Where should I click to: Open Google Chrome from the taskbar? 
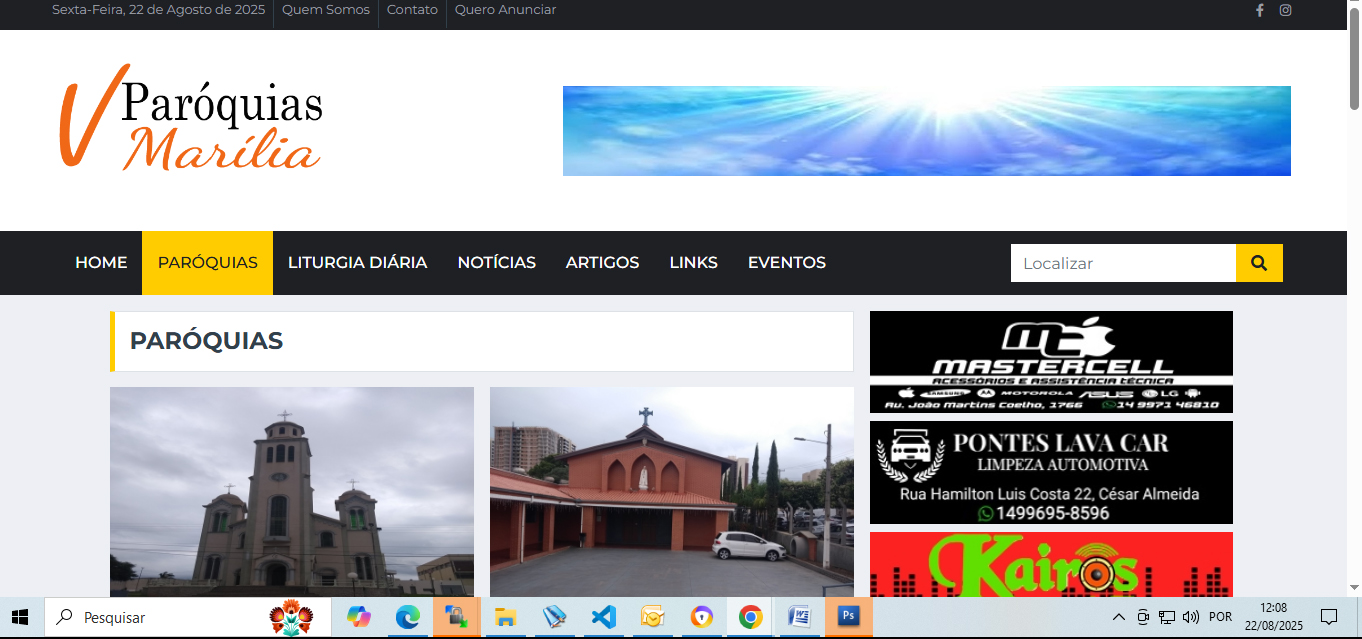tap(750, 617)
